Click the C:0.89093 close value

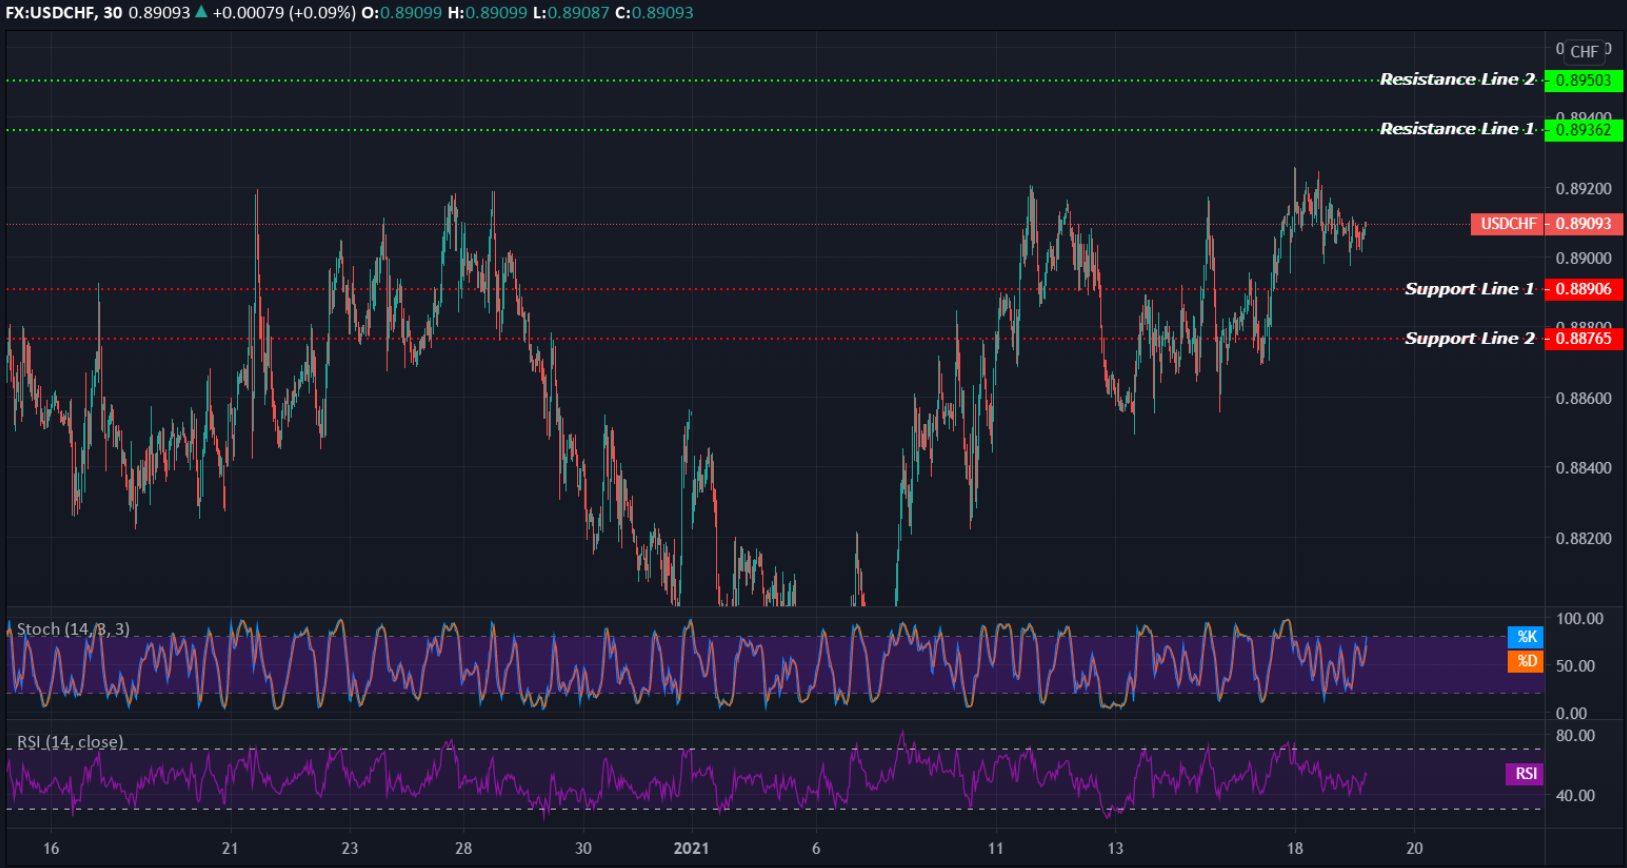pyautogui.click(x=654, y=12)
